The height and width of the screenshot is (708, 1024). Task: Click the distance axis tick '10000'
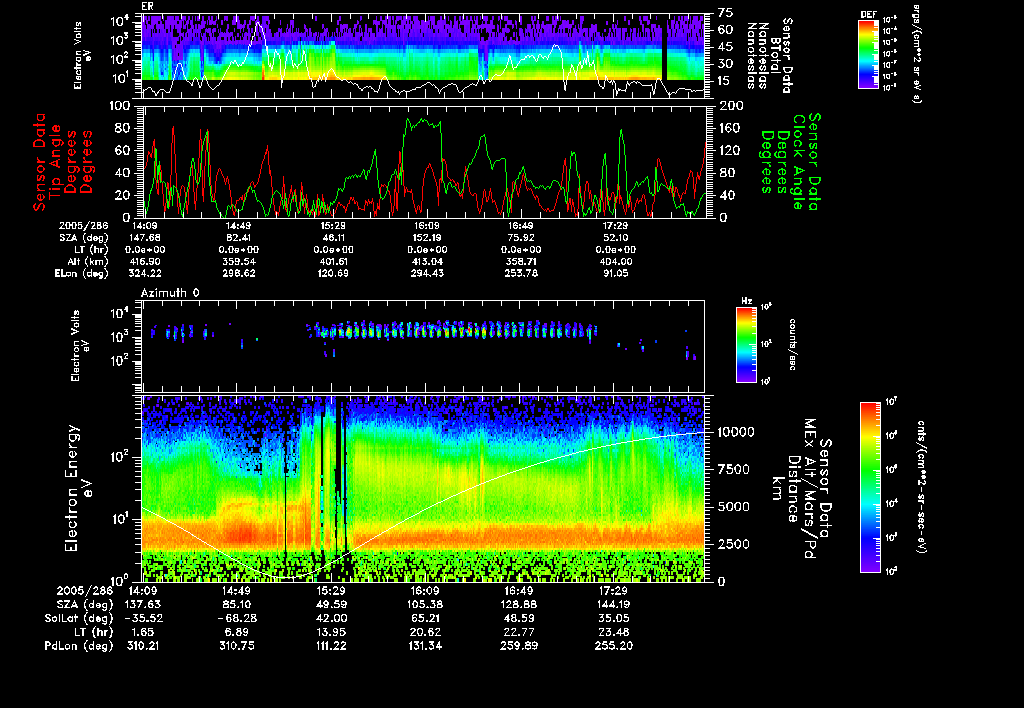click(x=736, y=432)
